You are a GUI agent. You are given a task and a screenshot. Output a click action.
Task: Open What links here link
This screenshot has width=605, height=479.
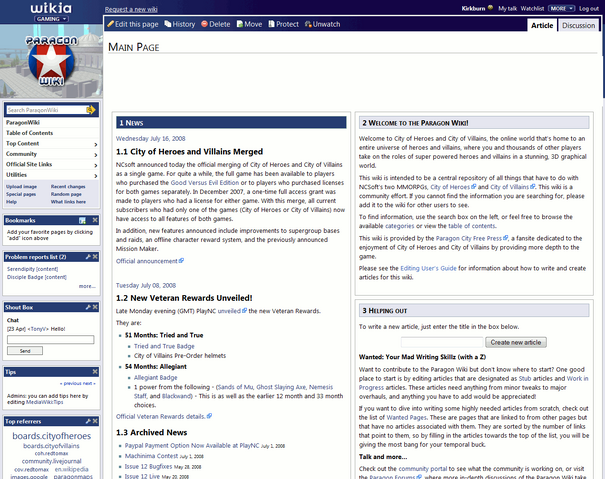coord(68,202)
